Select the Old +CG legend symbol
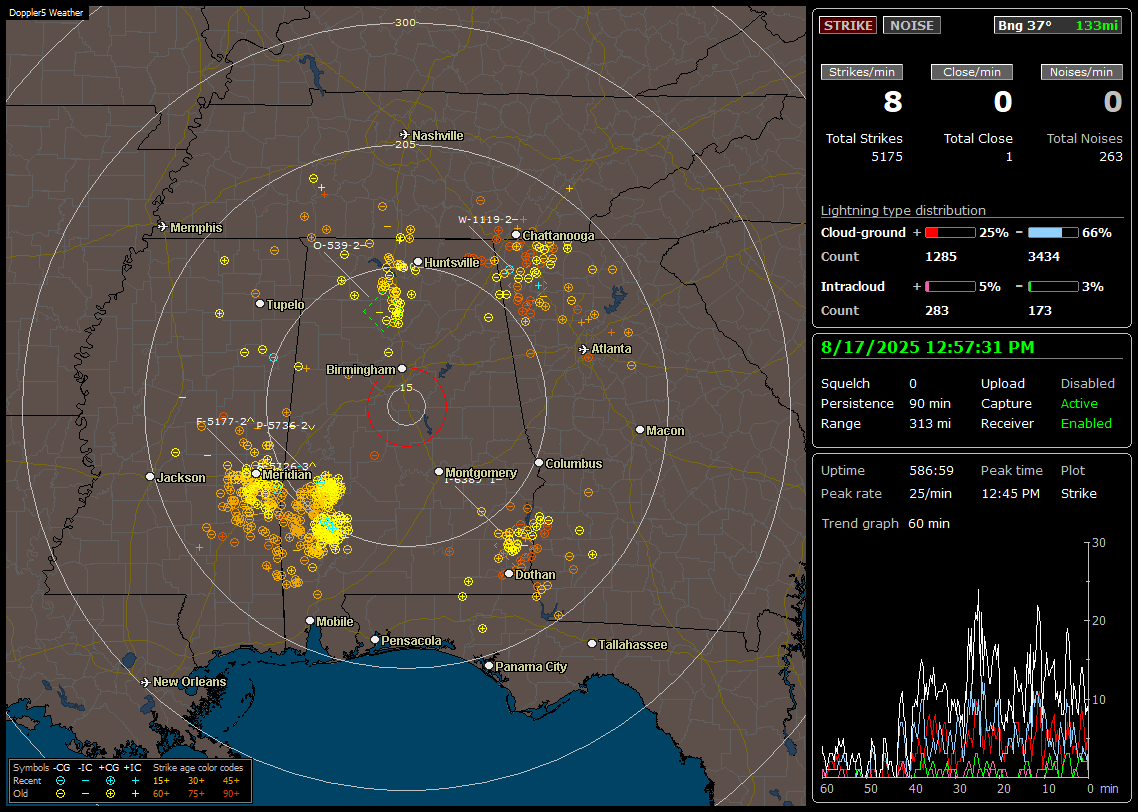 (x=110, y=794)
